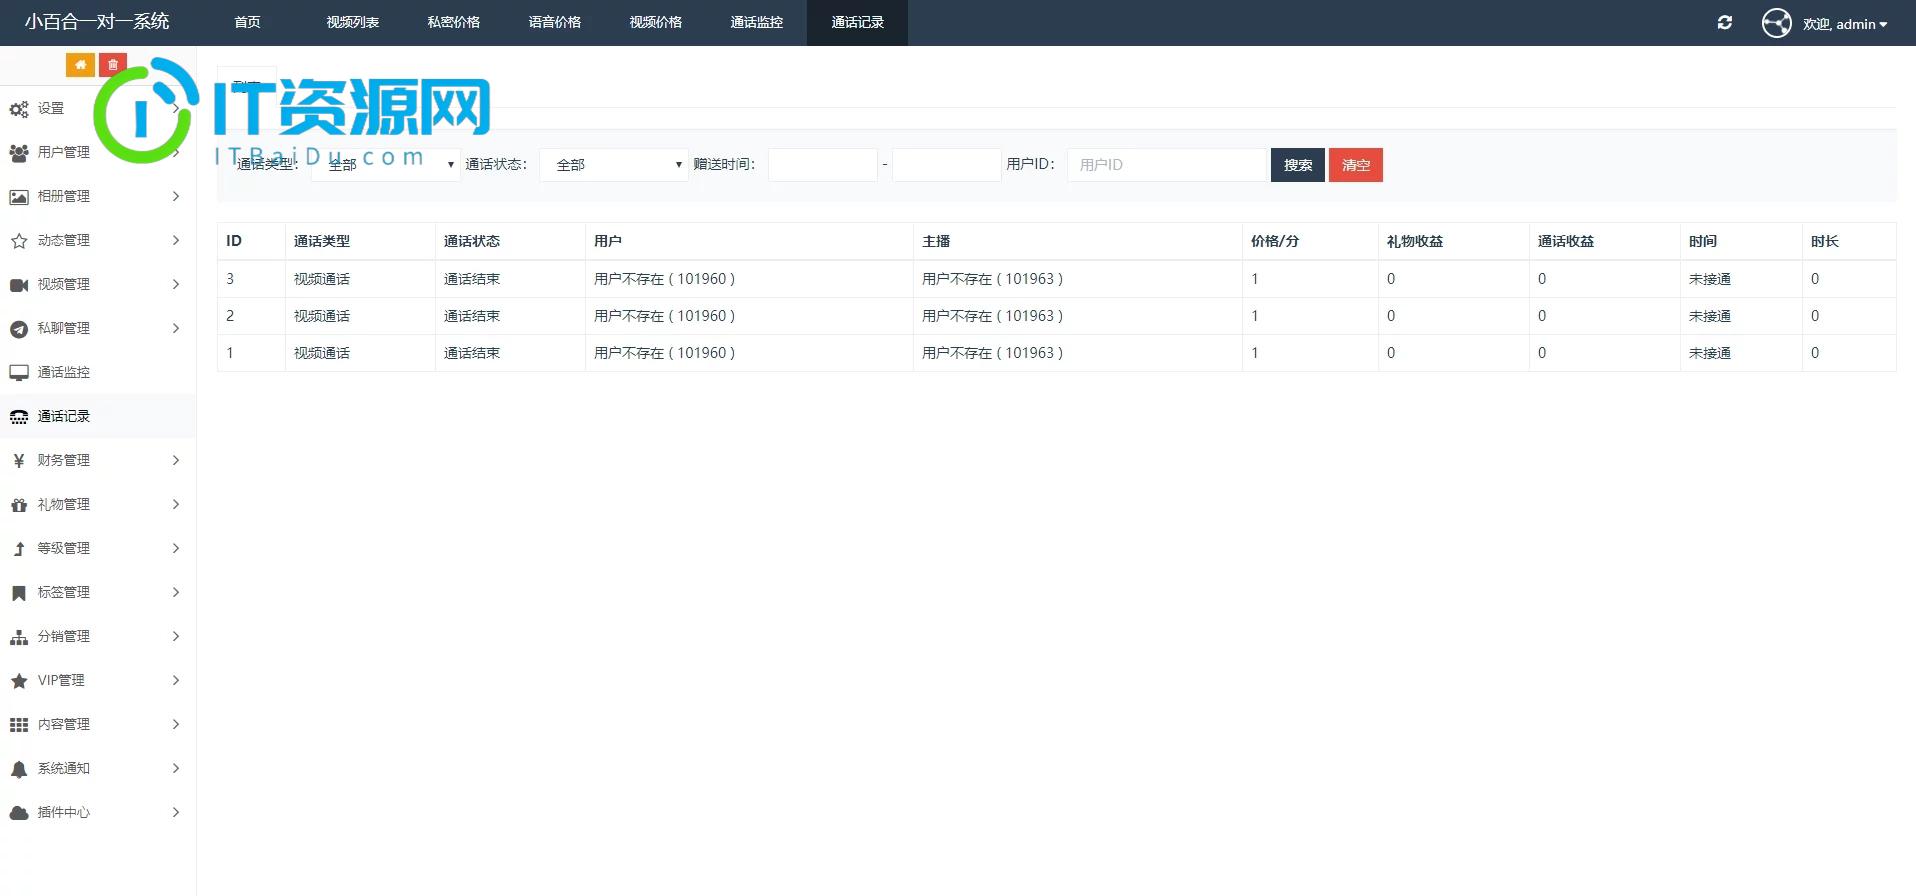This screenshot has width=1916, height=896.
Task: Click the red trash icon button
Action: [x=113, y=64]
